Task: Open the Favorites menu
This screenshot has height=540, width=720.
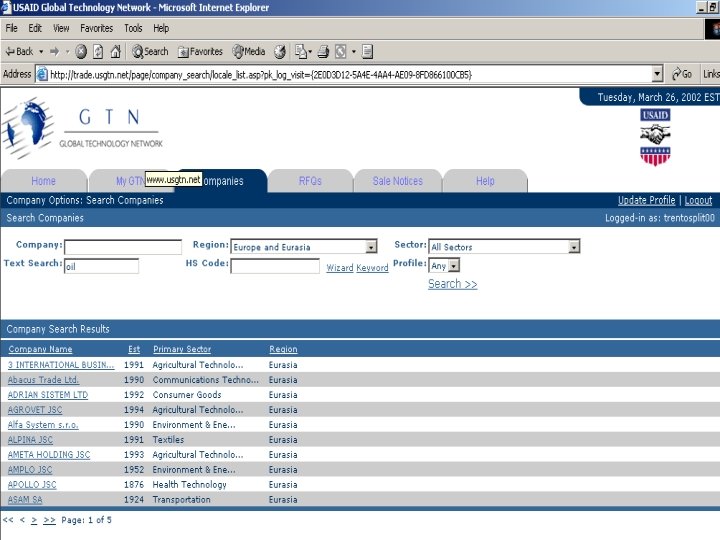Action: [x=96, y=28]
